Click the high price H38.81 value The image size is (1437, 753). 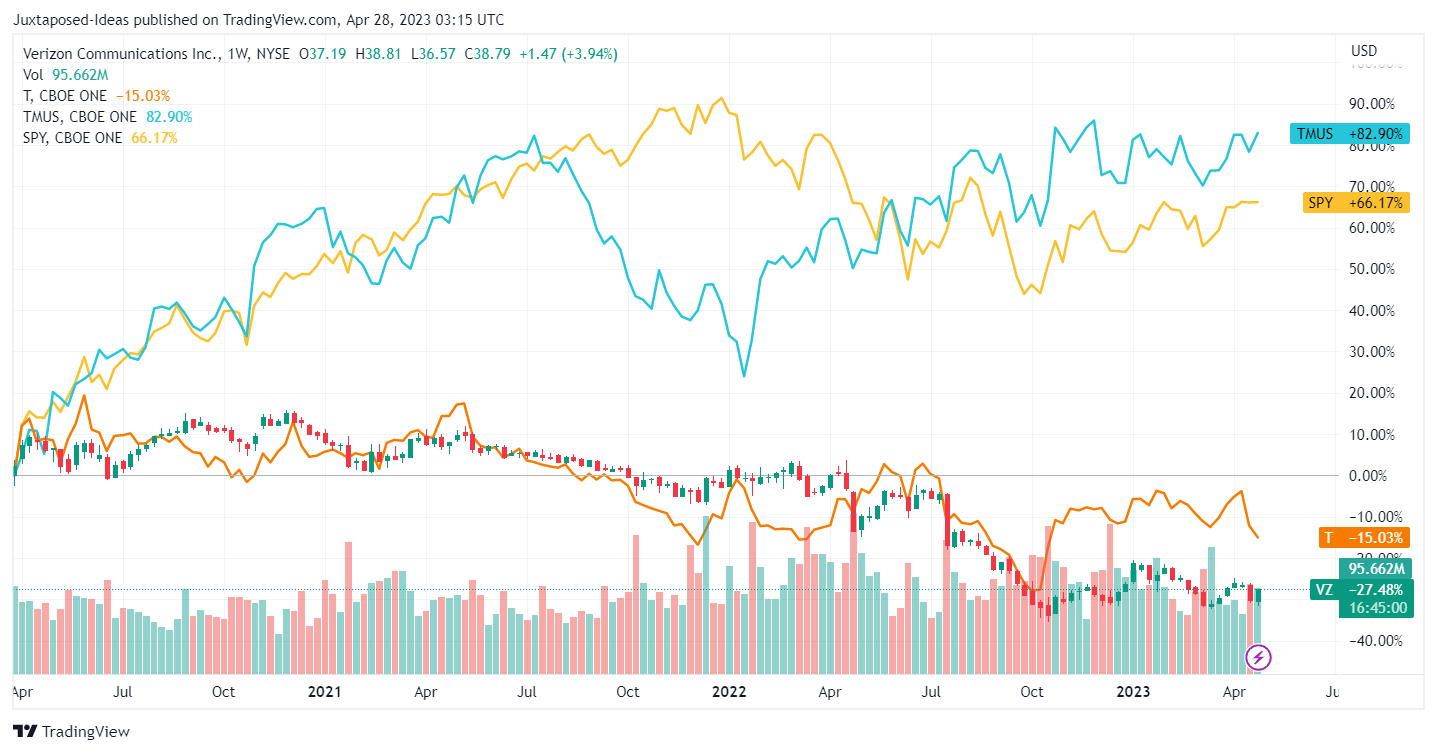click(381, 54)
